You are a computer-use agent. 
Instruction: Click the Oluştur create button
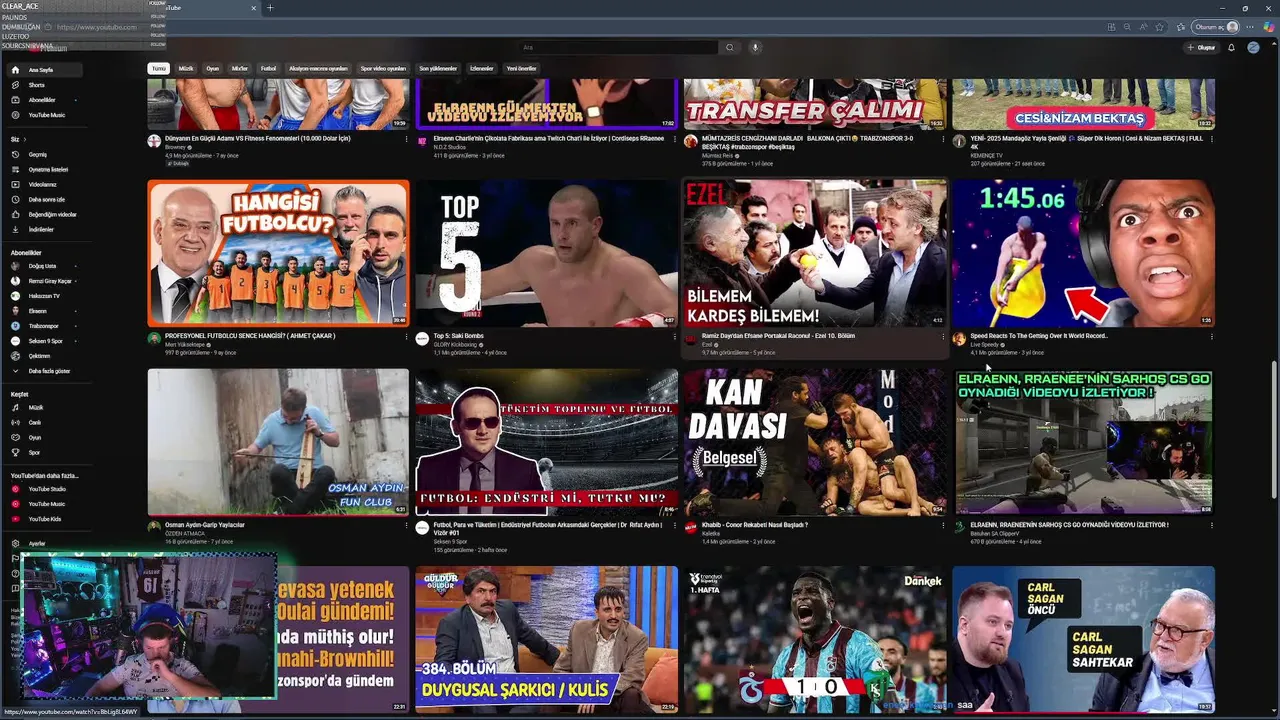[x=1202, y=47]
